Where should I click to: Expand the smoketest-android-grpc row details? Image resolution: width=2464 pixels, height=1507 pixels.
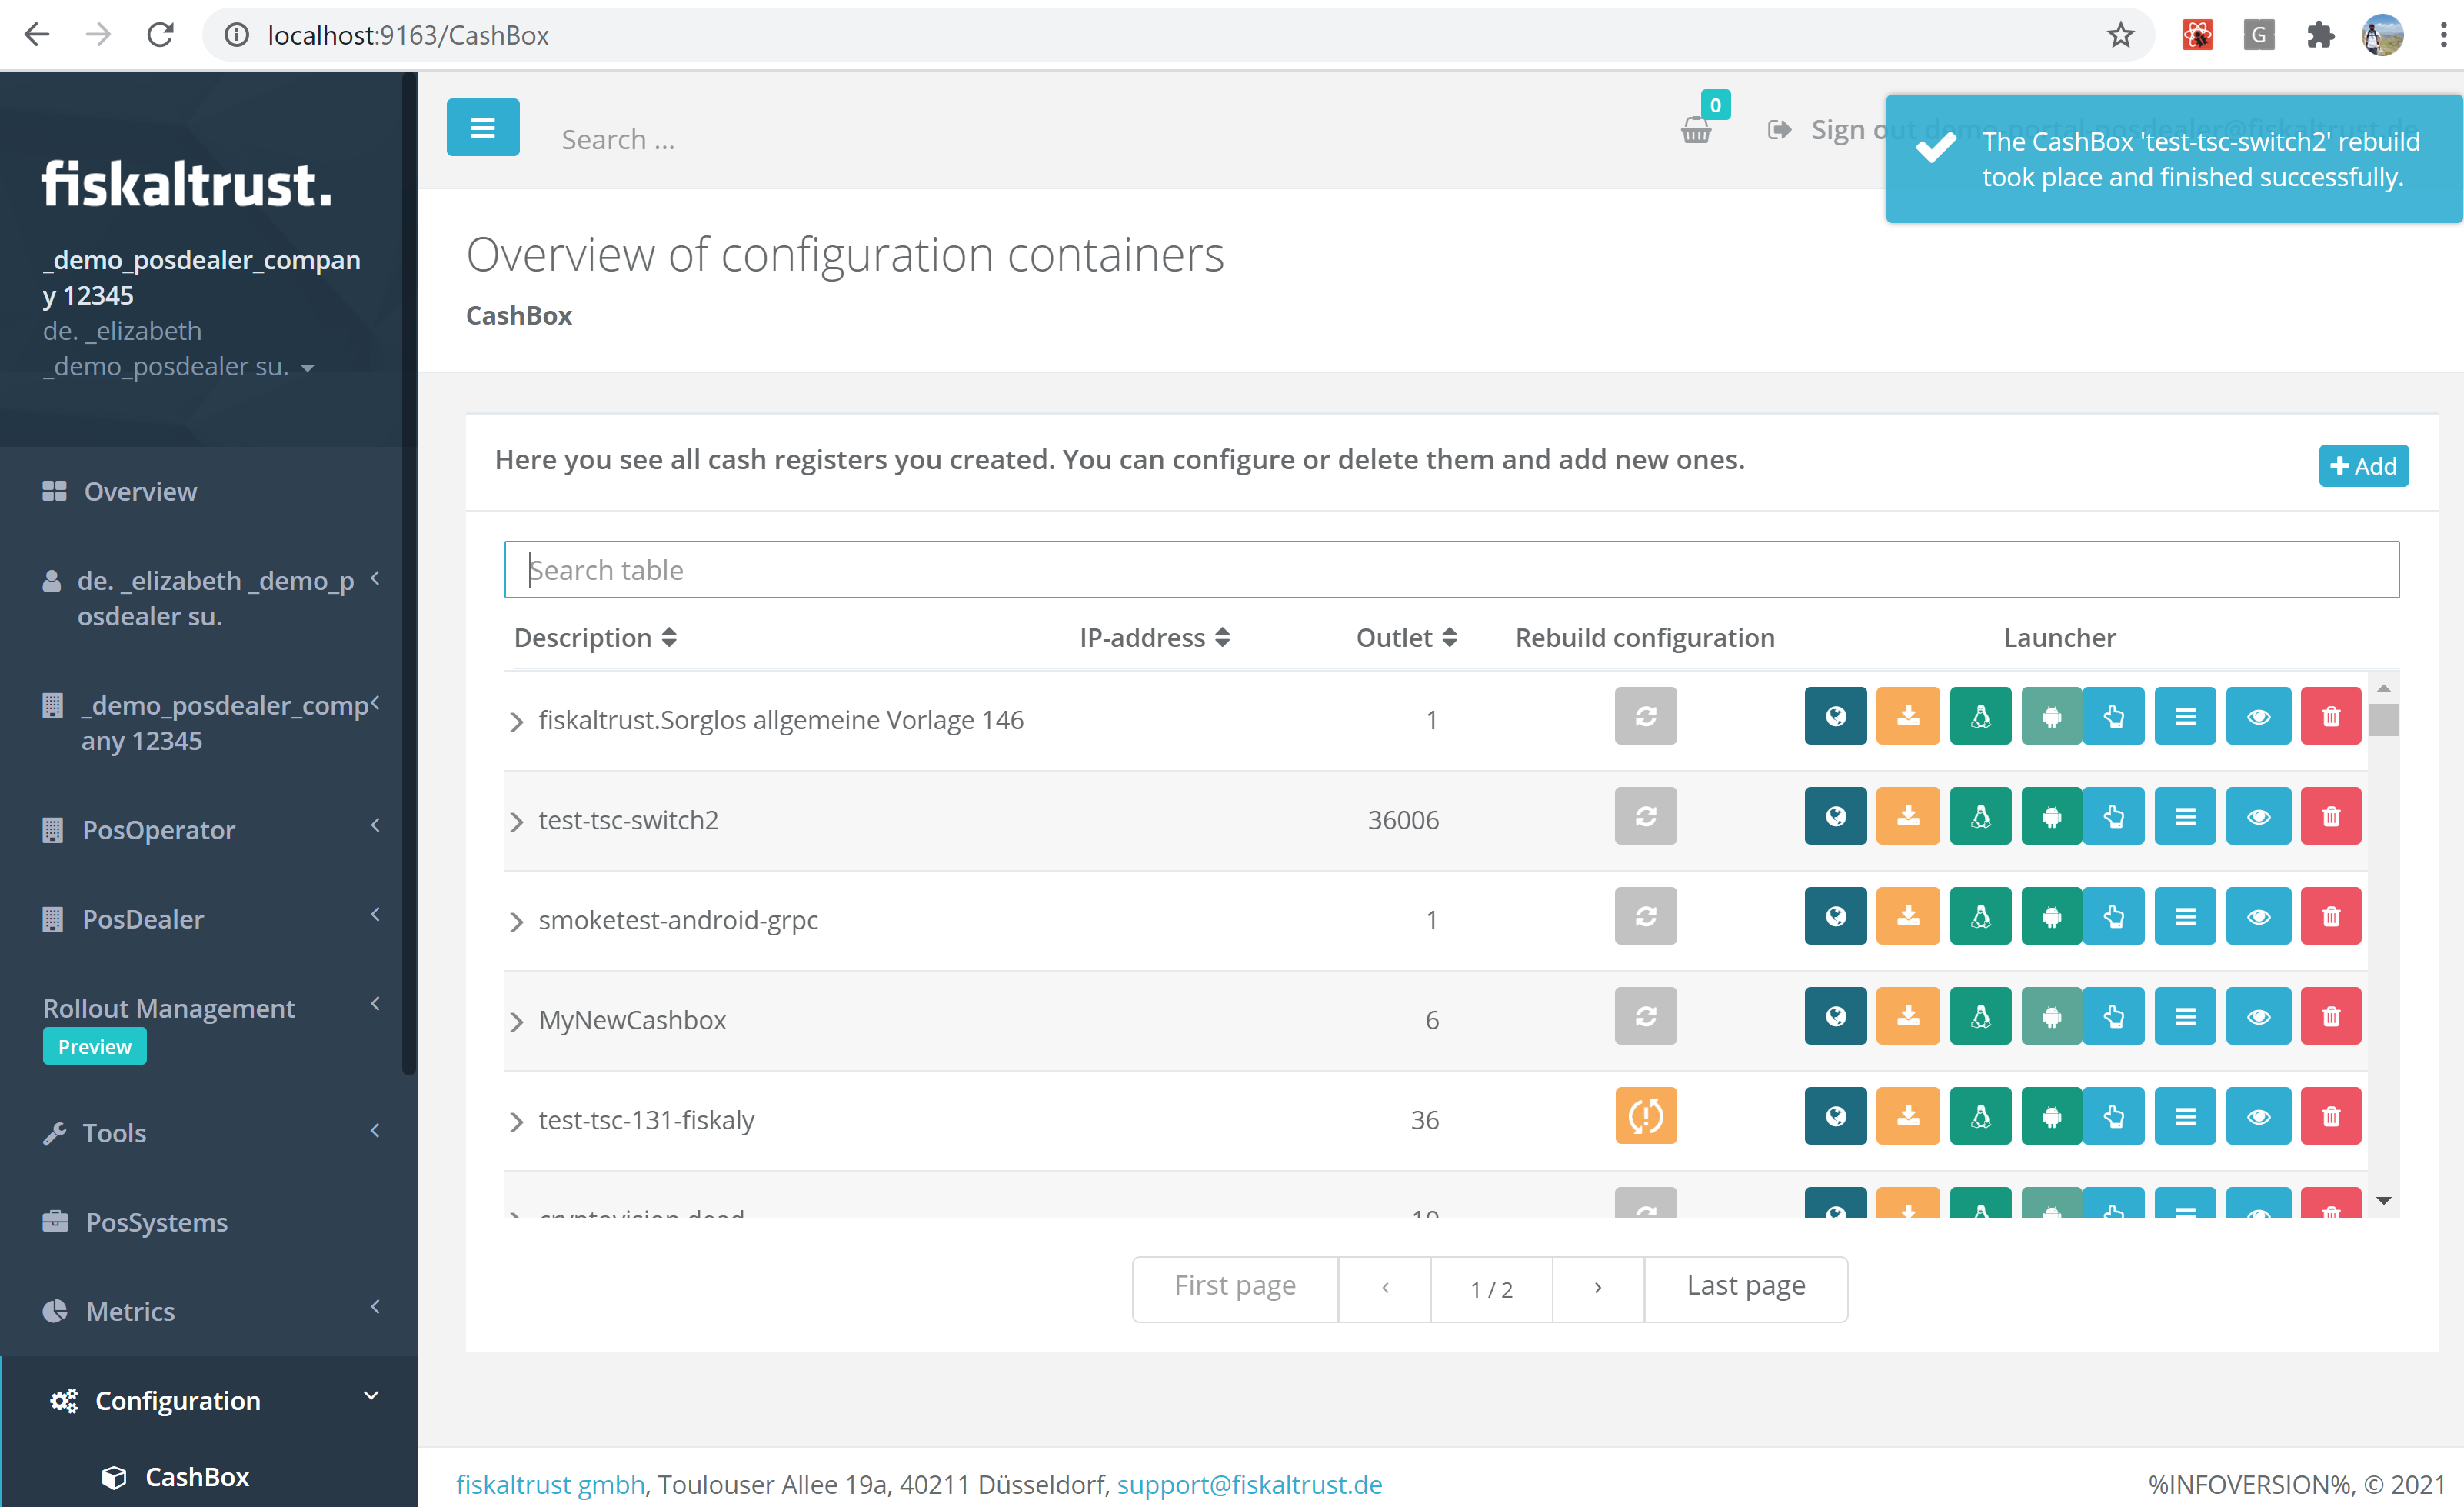(516, 919)
